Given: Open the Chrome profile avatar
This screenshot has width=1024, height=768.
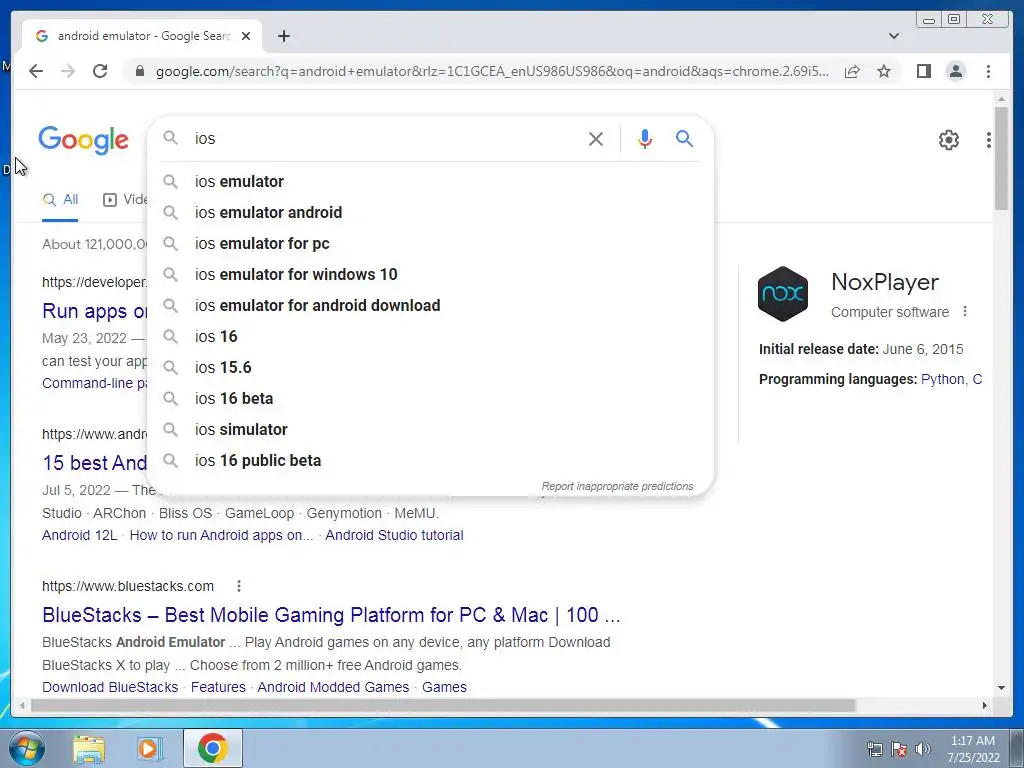Looking at the screenshot, I should point(955,71).
